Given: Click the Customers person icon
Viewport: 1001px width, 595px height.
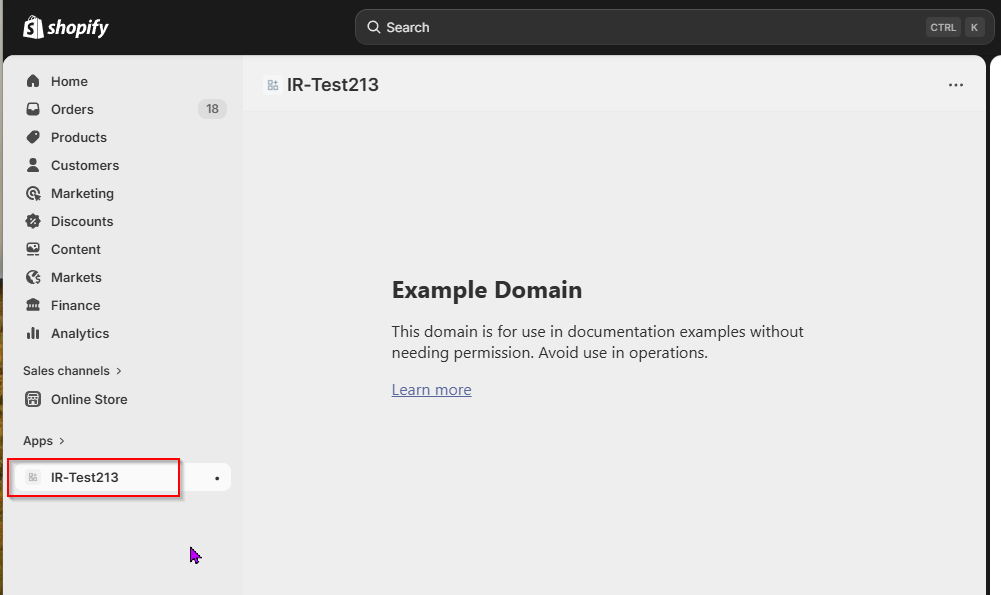Looking at the screenshot, I should click(33, 165).
